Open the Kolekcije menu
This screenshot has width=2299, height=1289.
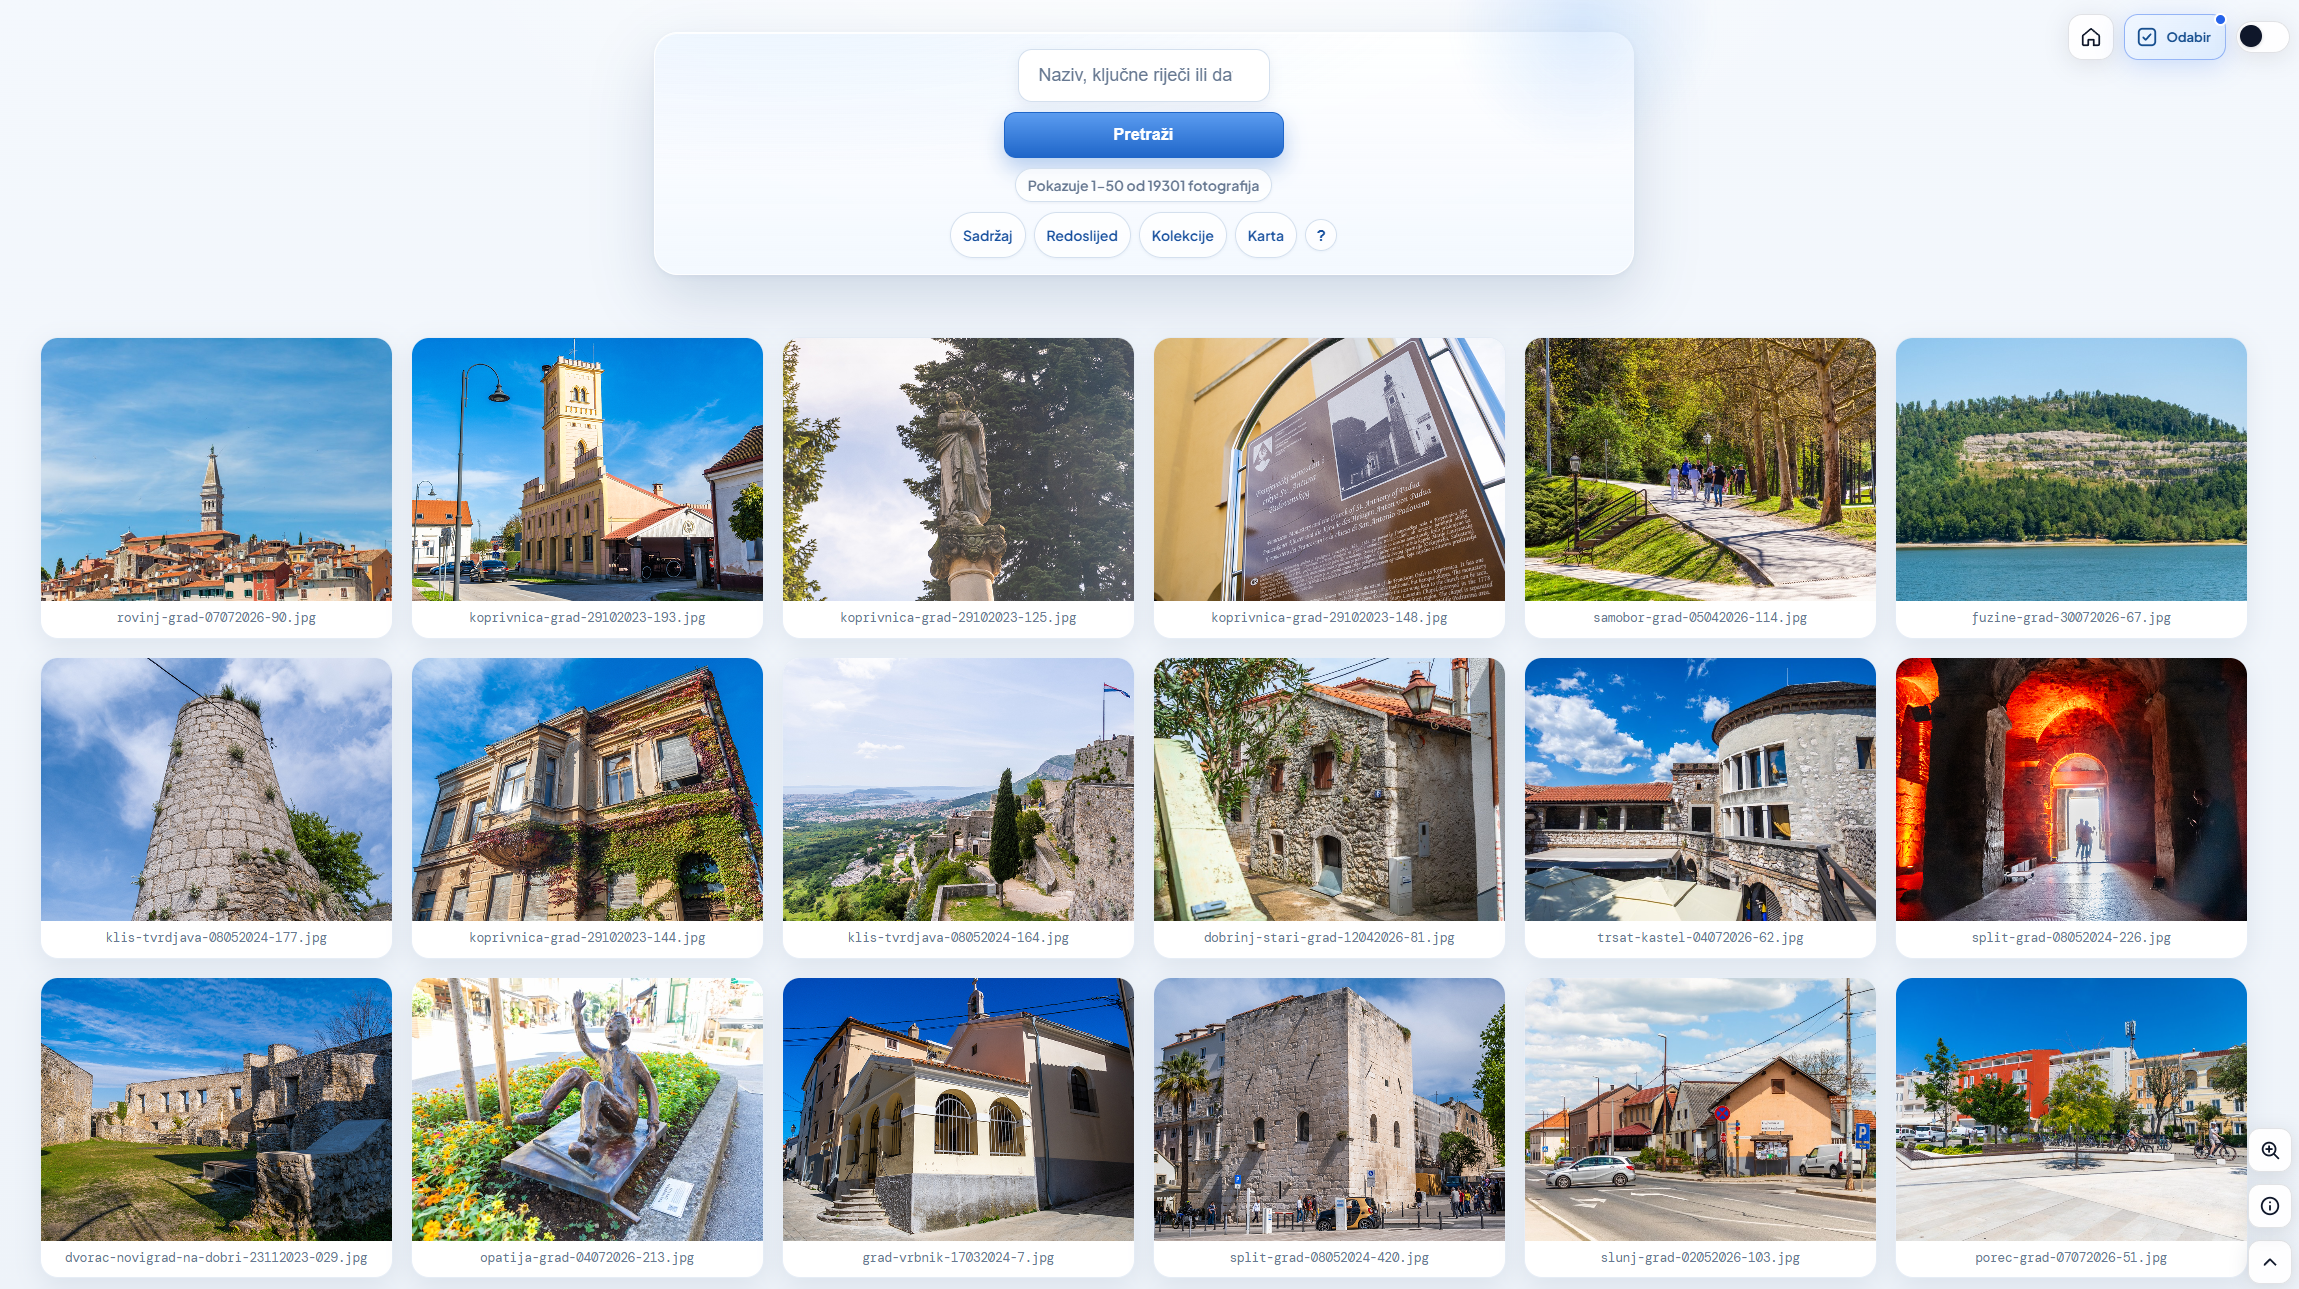pyautogui.click(x=1182, y=235)
